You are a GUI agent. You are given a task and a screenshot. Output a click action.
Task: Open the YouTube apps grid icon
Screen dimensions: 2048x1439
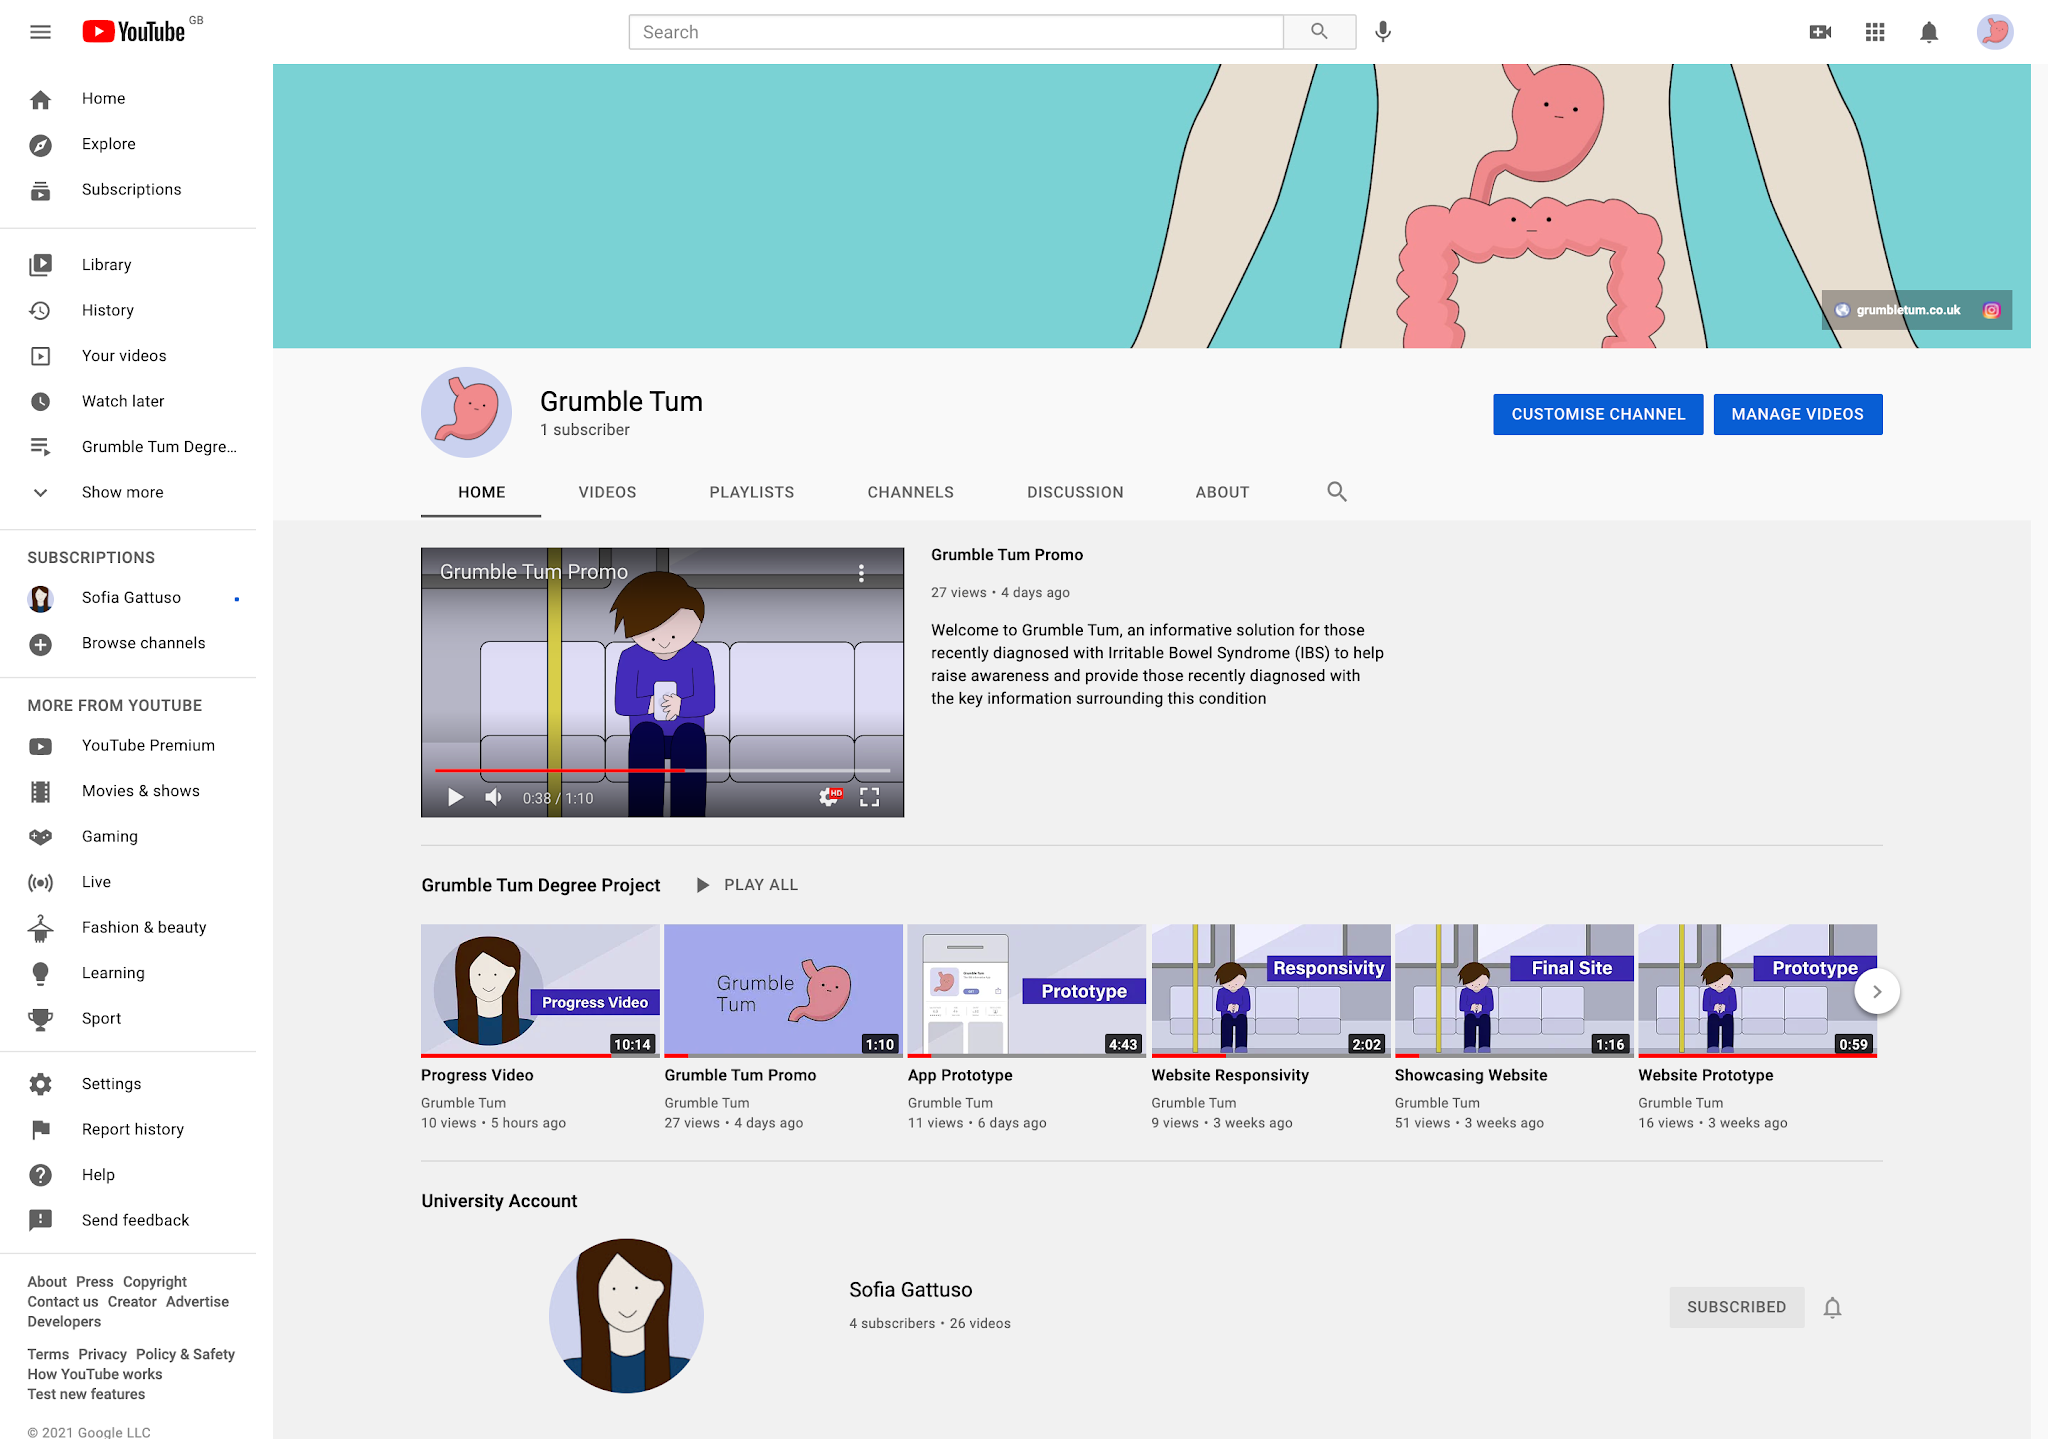tap(1875, 32)
